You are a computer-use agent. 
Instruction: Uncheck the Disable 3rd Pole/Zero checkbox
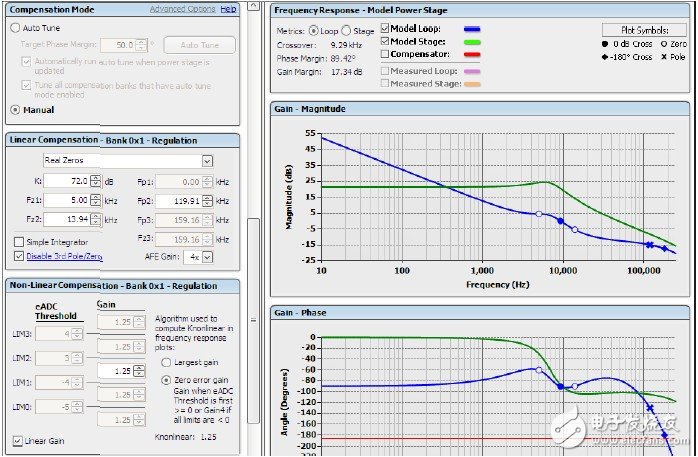19,256
